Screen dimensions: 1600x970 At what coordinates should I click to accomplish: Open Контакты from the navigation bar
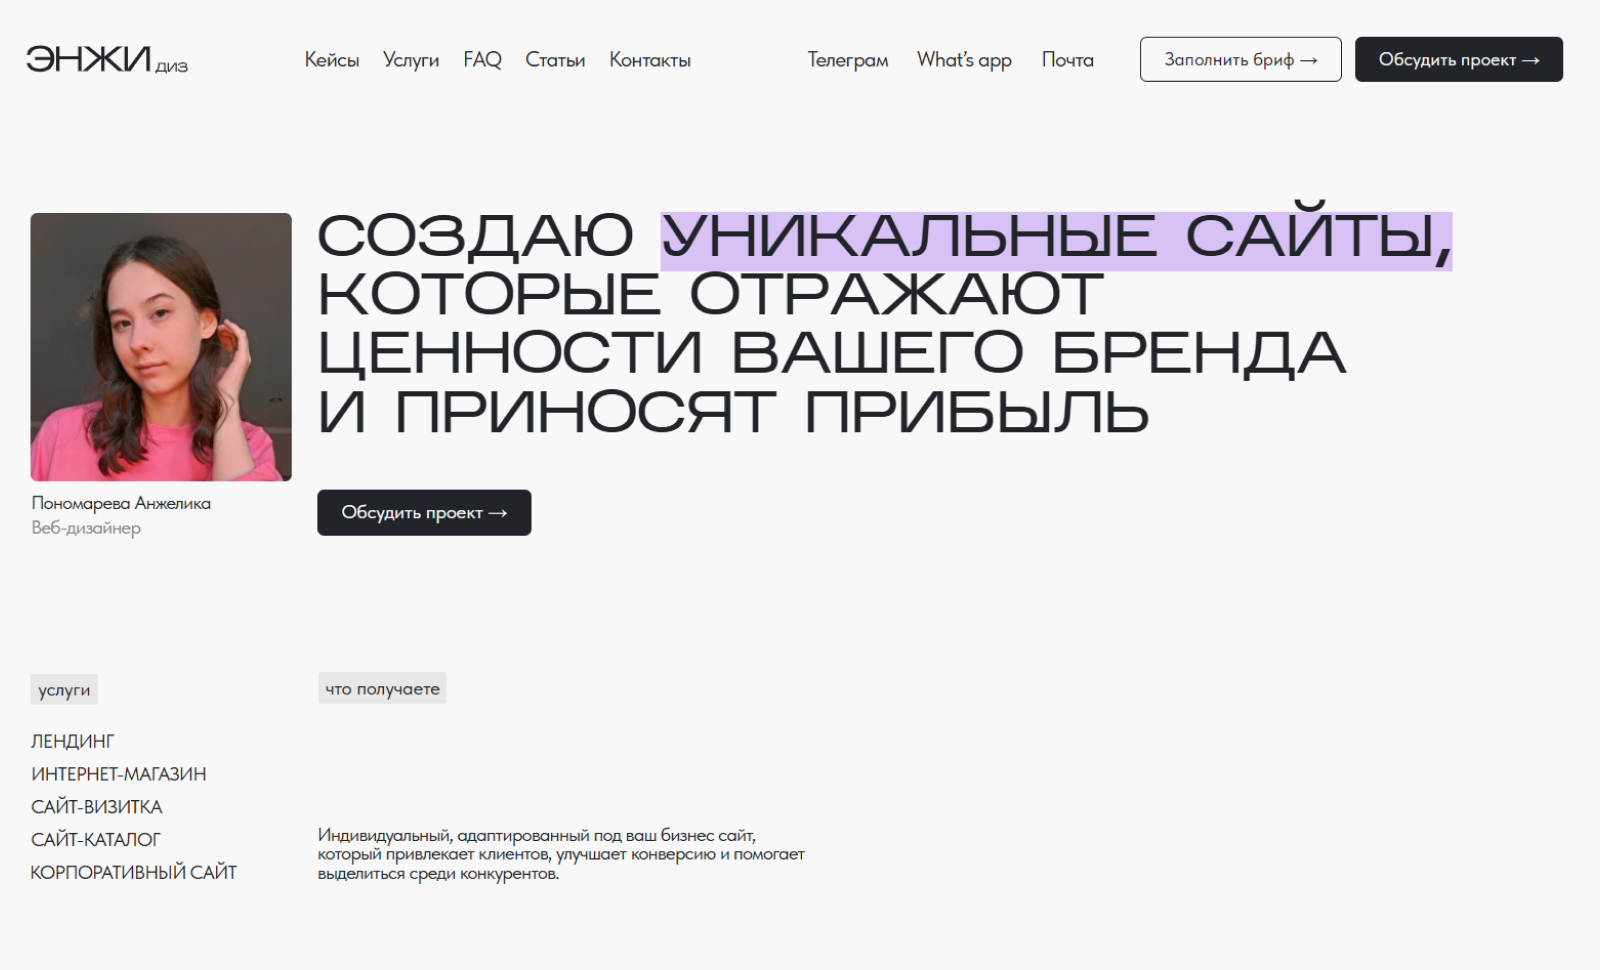[x=650, y=60]
